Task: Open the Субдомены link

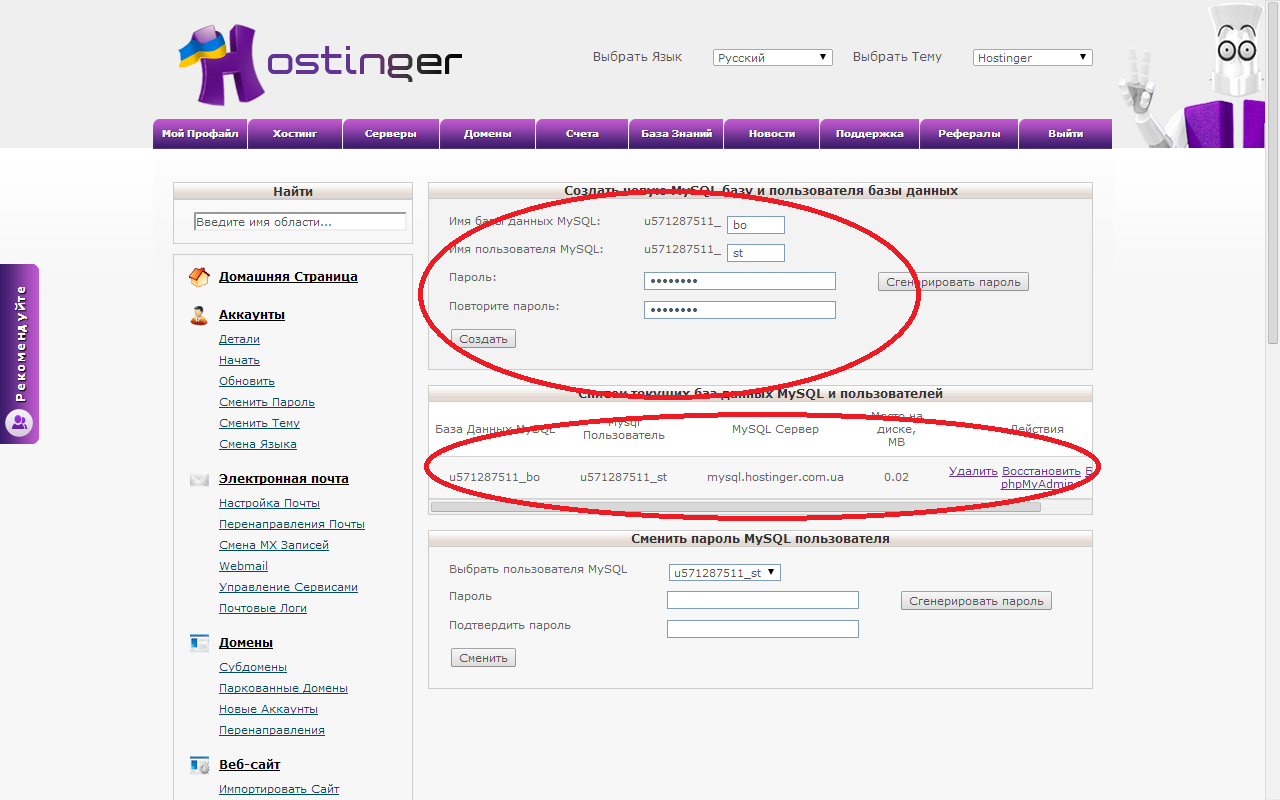Action: click(253, 667)
